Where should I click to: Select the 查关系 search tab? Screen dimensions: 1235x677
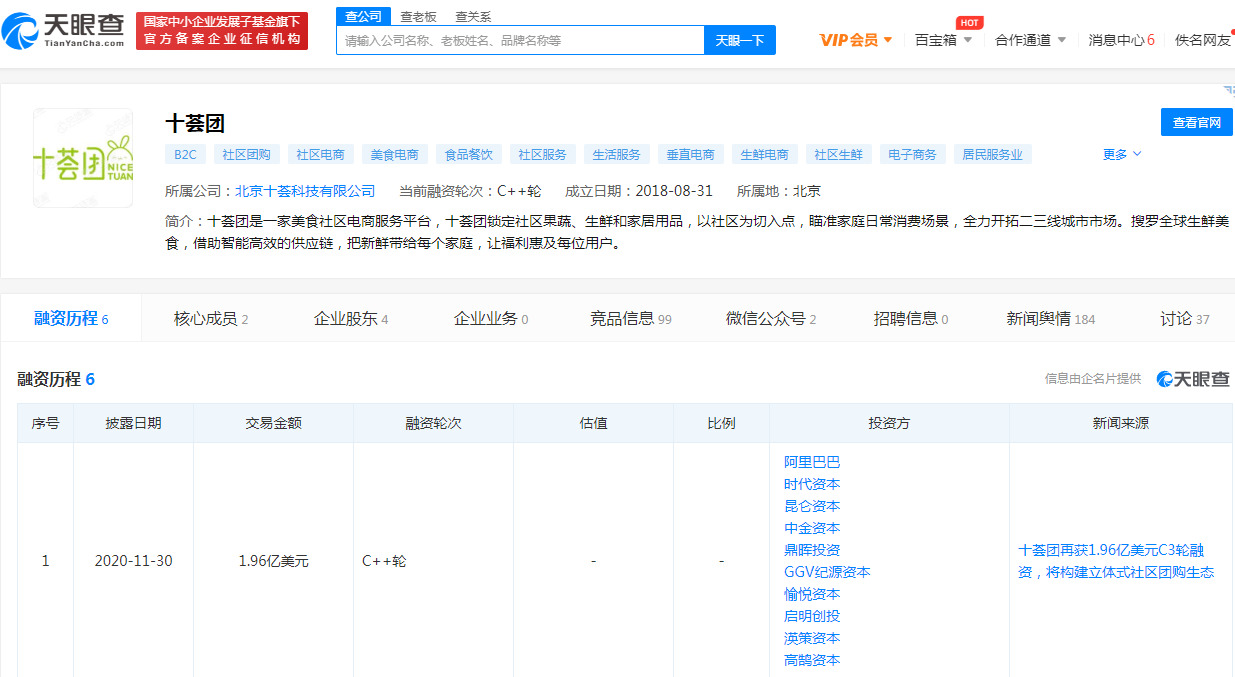tap(473, 17)
